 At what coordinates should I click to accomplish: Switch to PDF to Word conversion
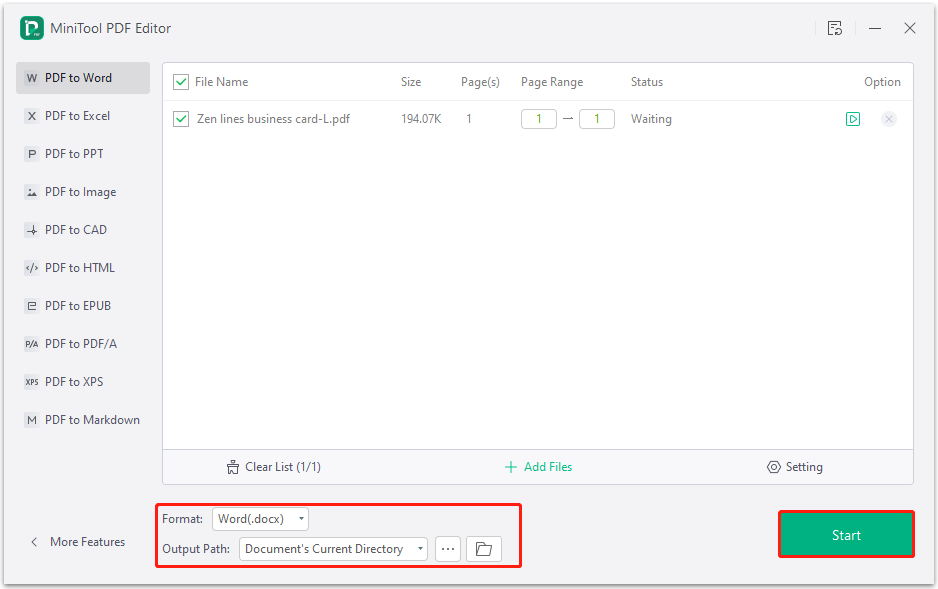[83, 78]
